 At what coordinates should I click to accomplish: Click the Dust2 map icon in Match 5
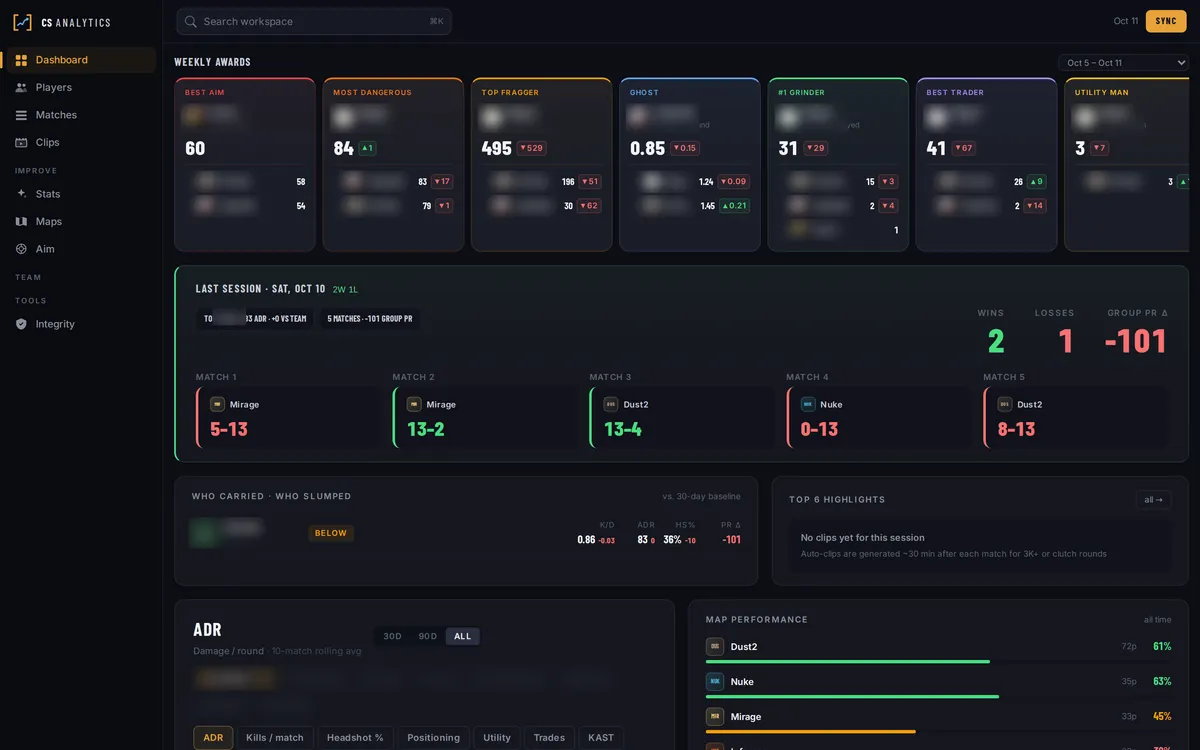tap(1005, 405)
